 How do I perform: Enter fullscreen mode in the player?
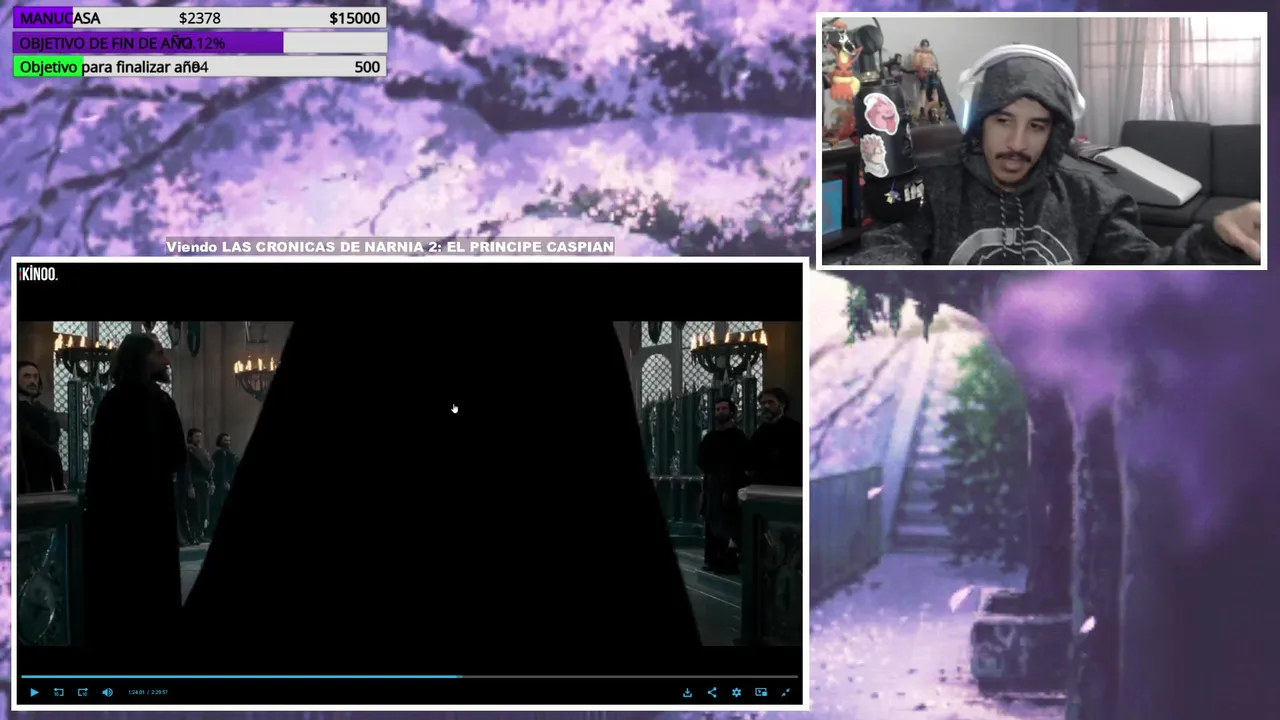coord(786,692)
